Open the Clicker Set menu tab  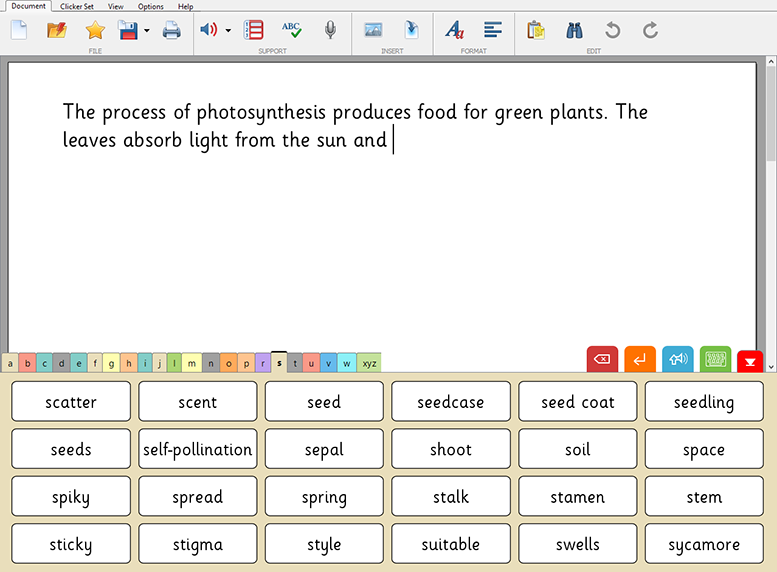point(77,6)
